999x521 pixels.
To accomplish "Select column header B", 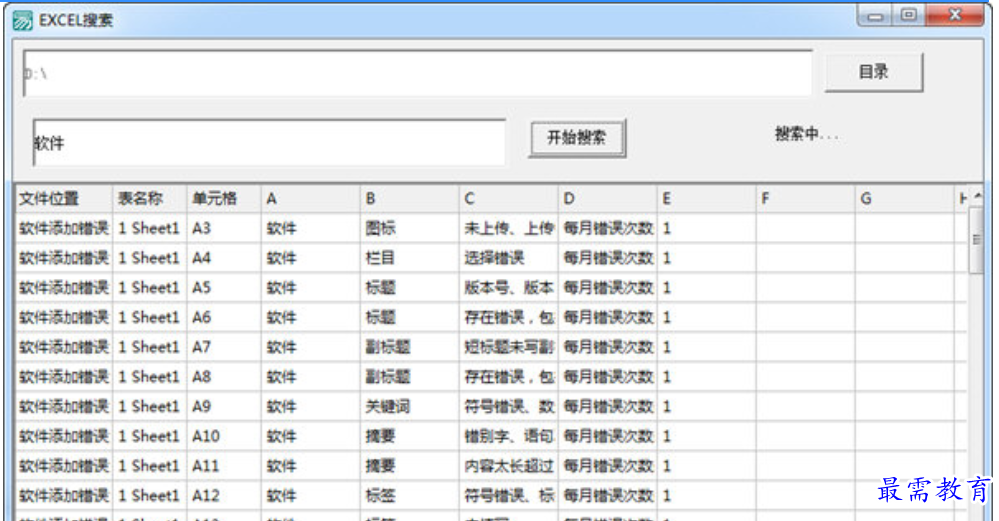I will click(410, 198).
